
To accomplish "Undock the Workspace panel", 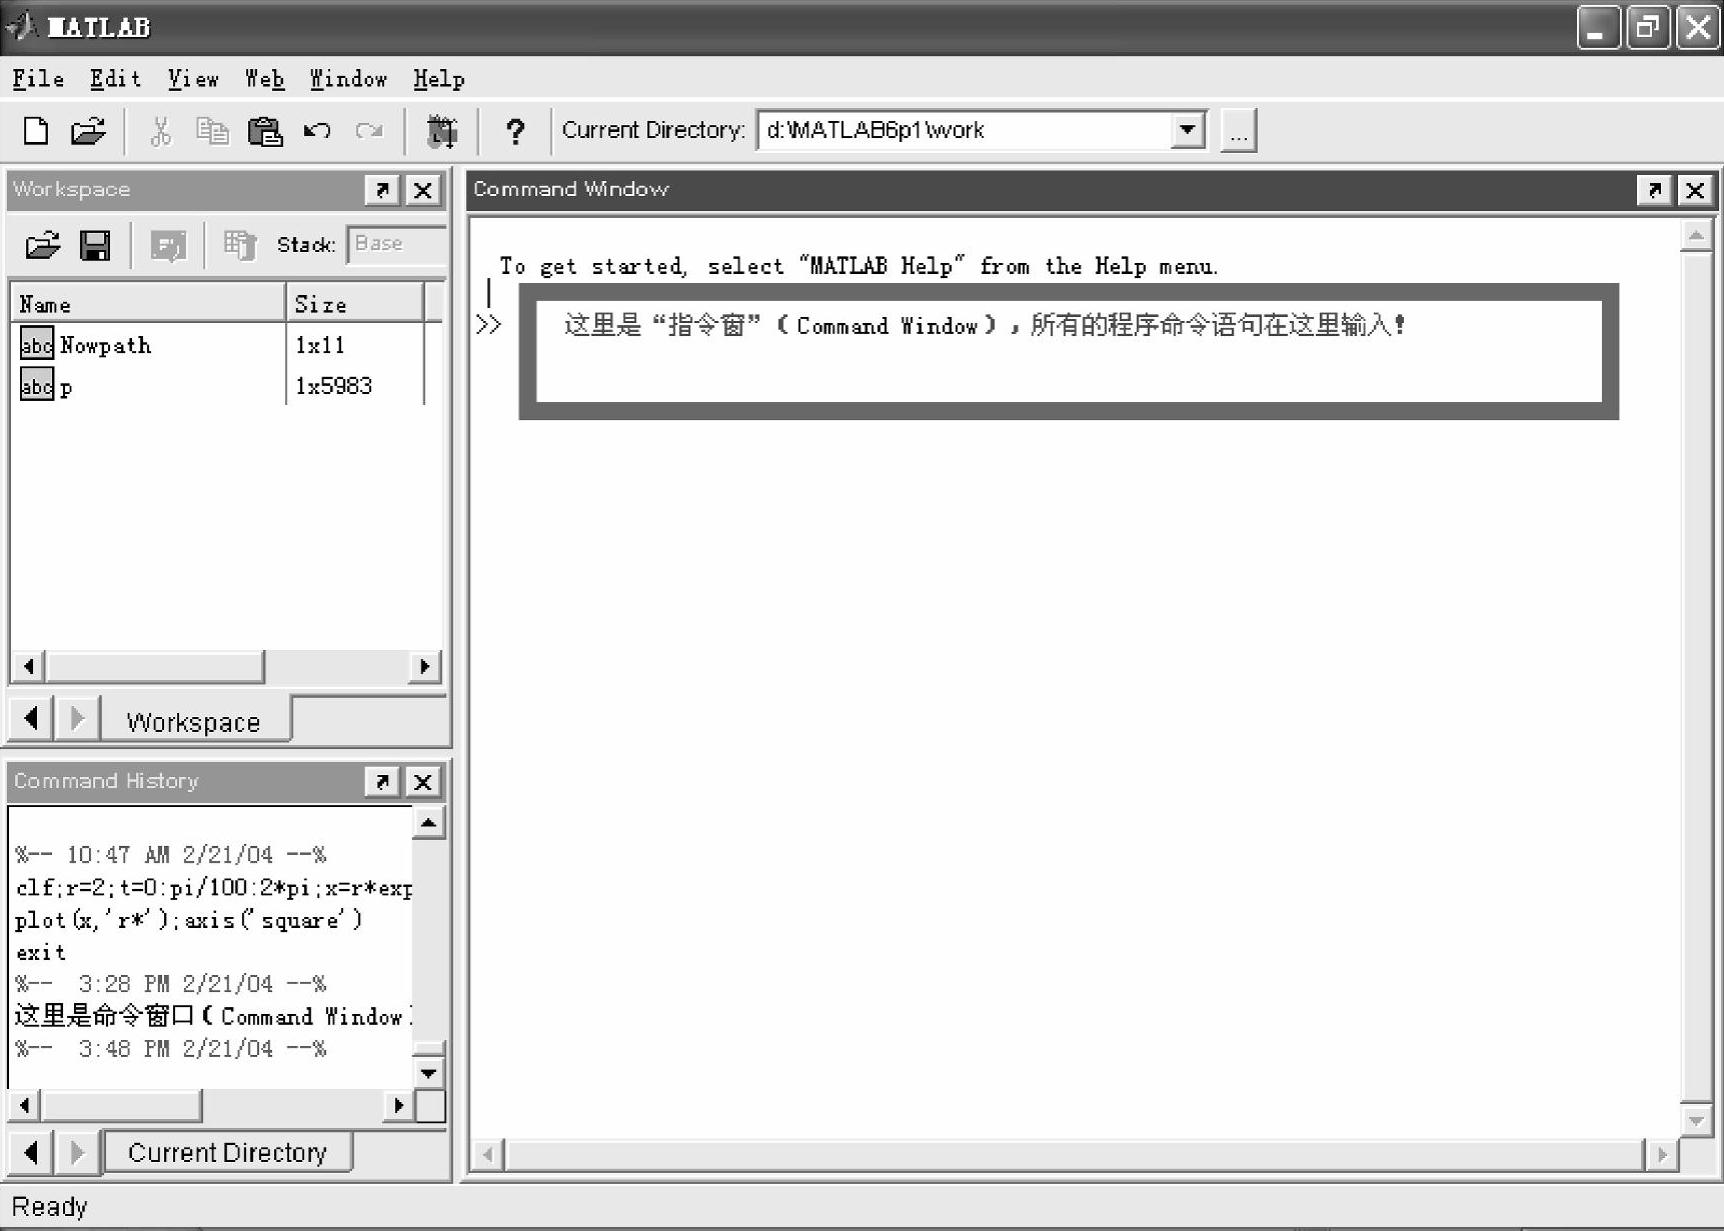I will point(382,190).
